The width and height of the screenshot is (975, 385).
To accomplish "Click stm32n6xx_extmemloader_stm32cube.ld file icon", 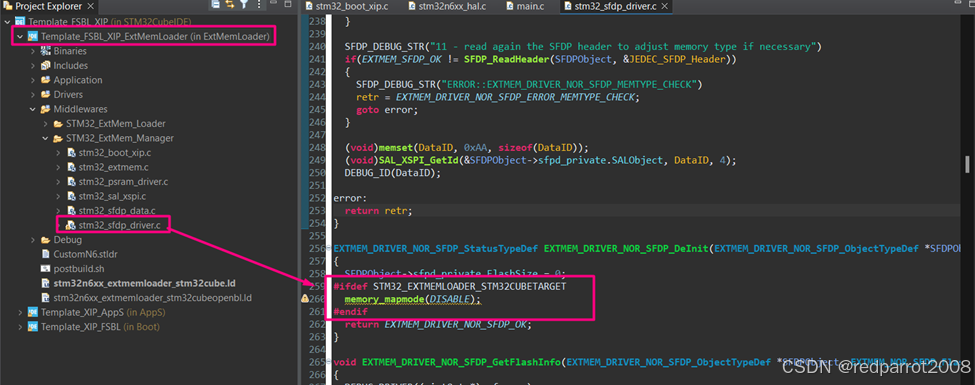I will click(45, 283).
